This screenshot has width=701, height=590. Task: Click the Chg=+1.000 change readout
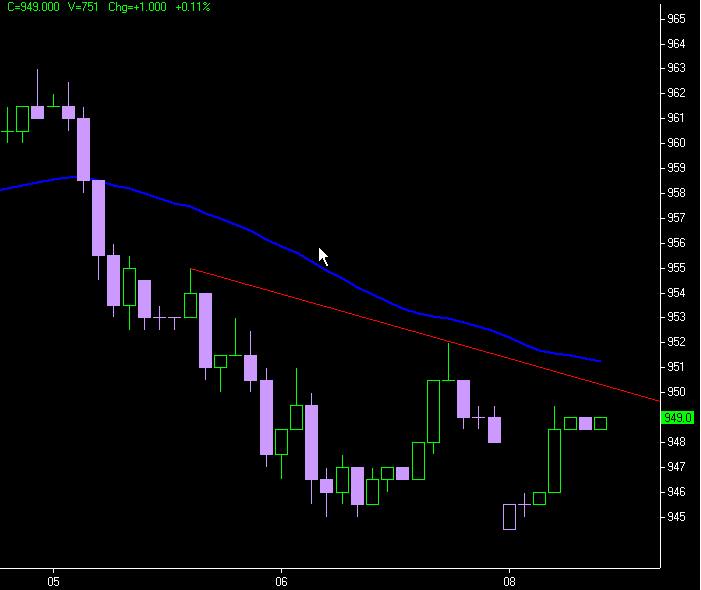(138, 7)
